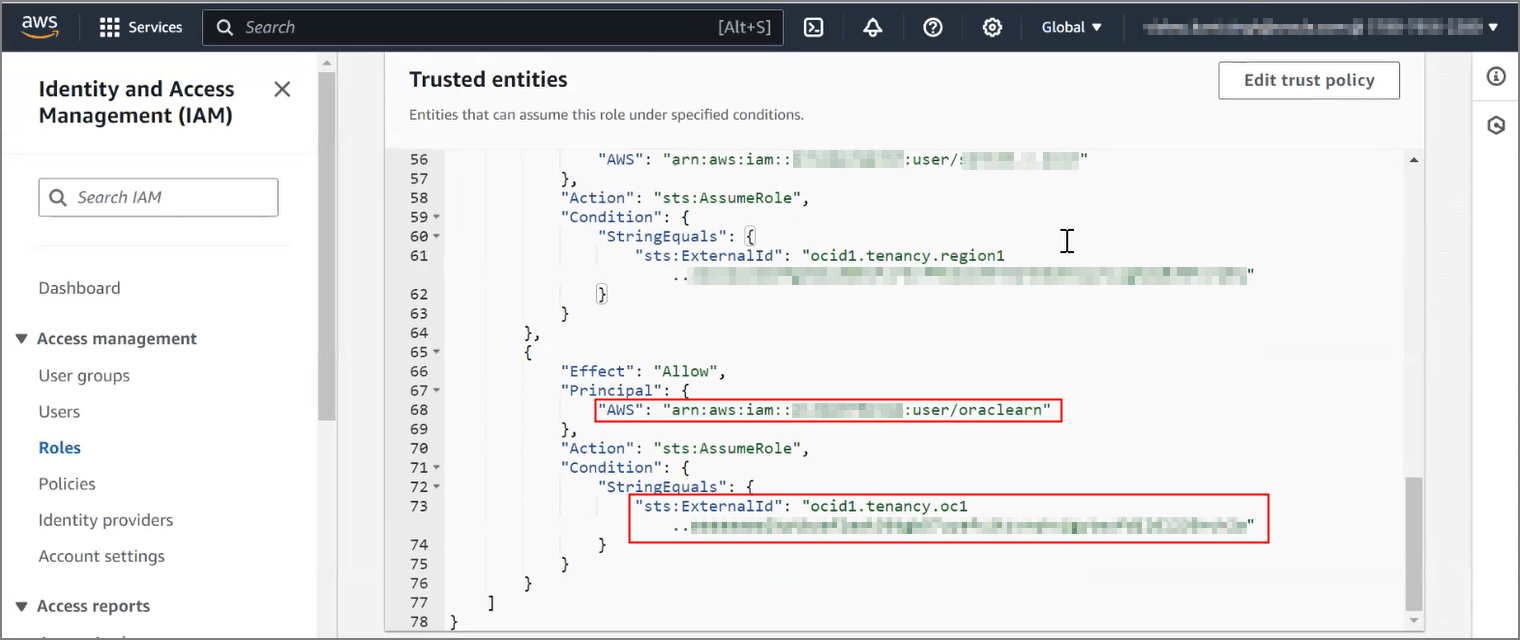Image resolution: width=1520 pixels, height=640 pixels.
Task: Click the Edit trust policy button
Action: pos(1308,80)
